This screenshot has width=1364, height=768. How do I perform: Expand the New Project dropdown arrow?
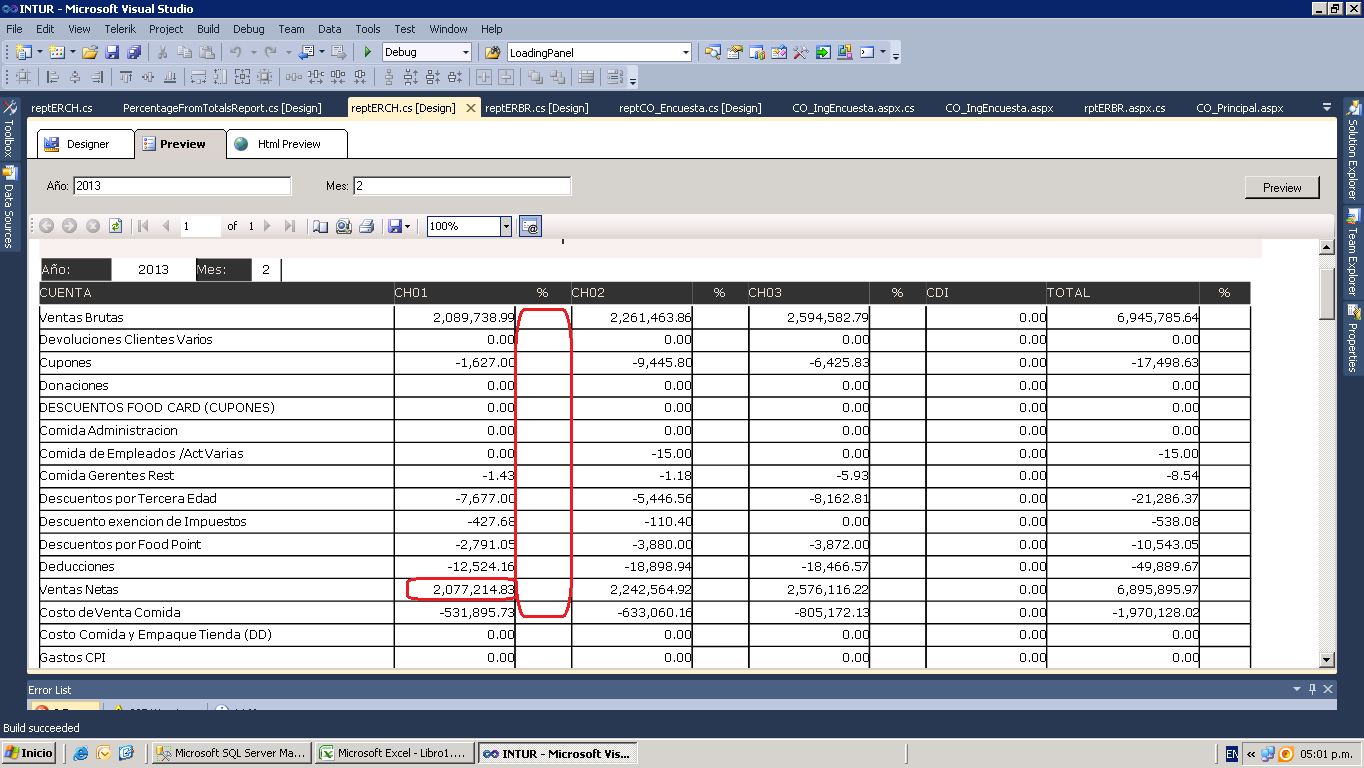(x=39, y=52)
